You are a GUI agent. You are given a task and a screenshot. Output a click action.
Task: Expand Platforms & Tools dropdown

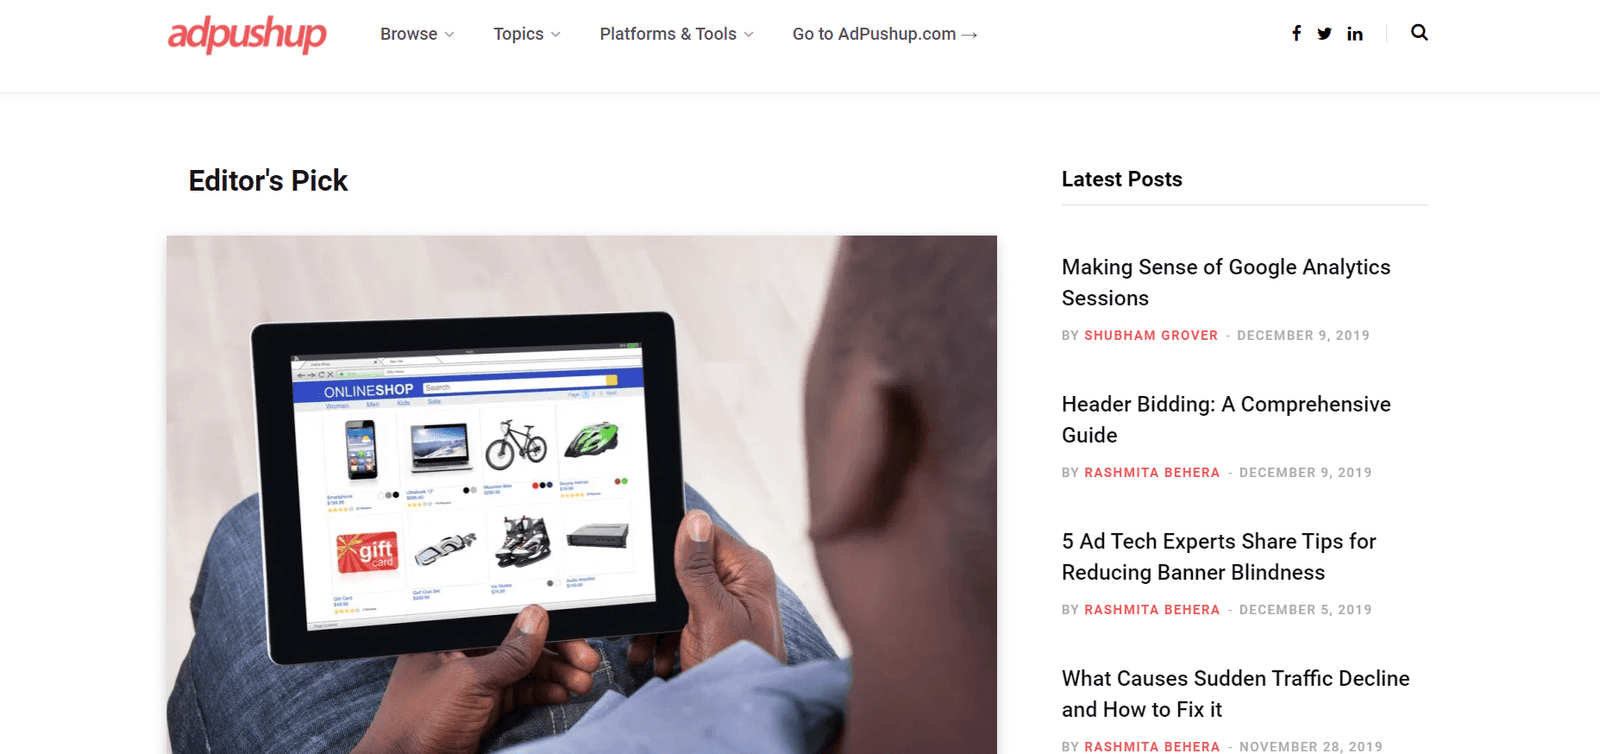(x=677, y=34)
